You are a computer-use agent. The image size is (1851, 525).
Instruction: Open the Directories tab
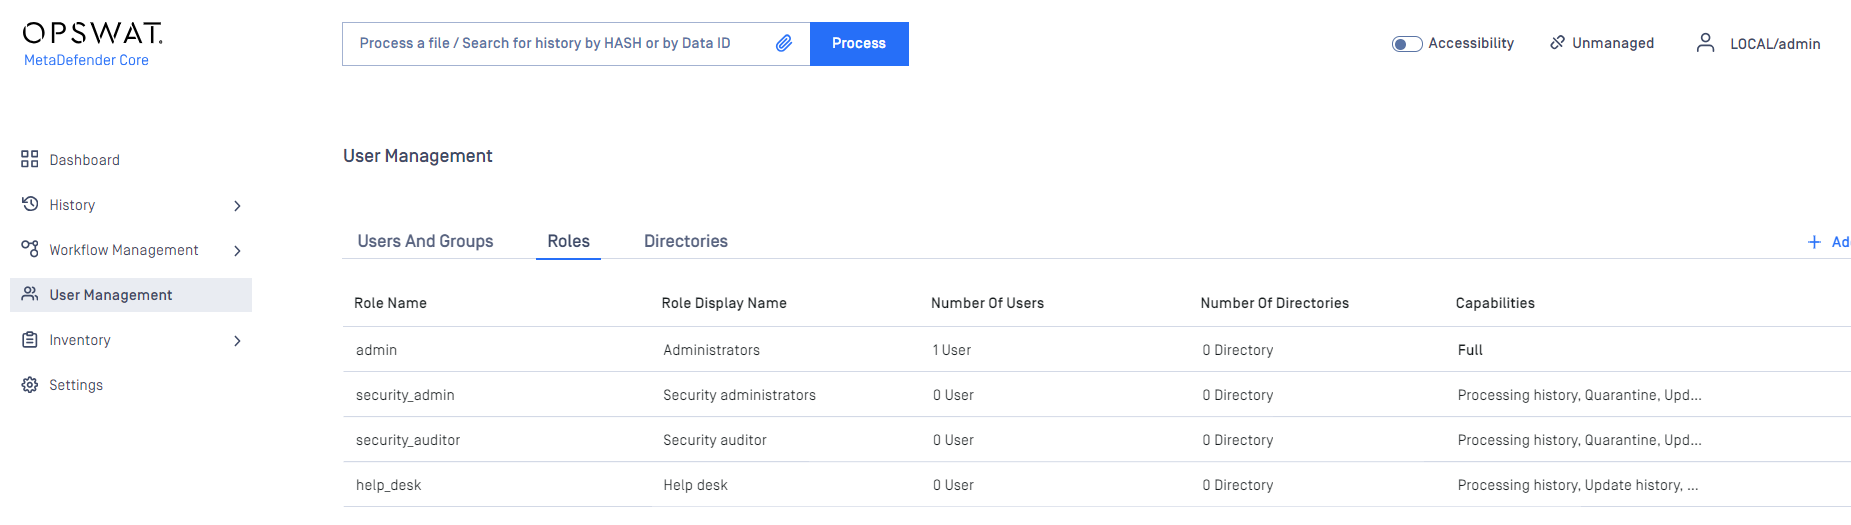[x=686, y=241]
